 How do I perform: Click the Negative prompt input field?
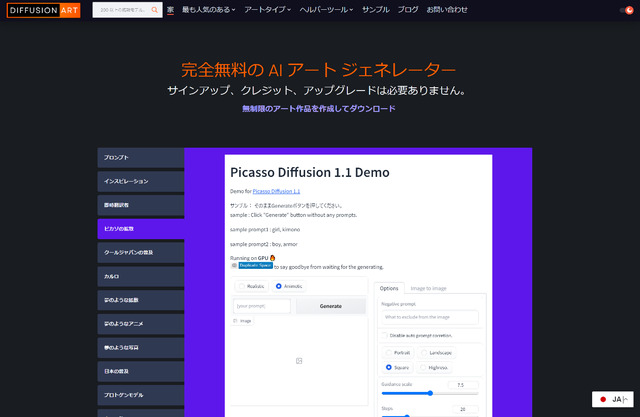[x=430, y=317]
